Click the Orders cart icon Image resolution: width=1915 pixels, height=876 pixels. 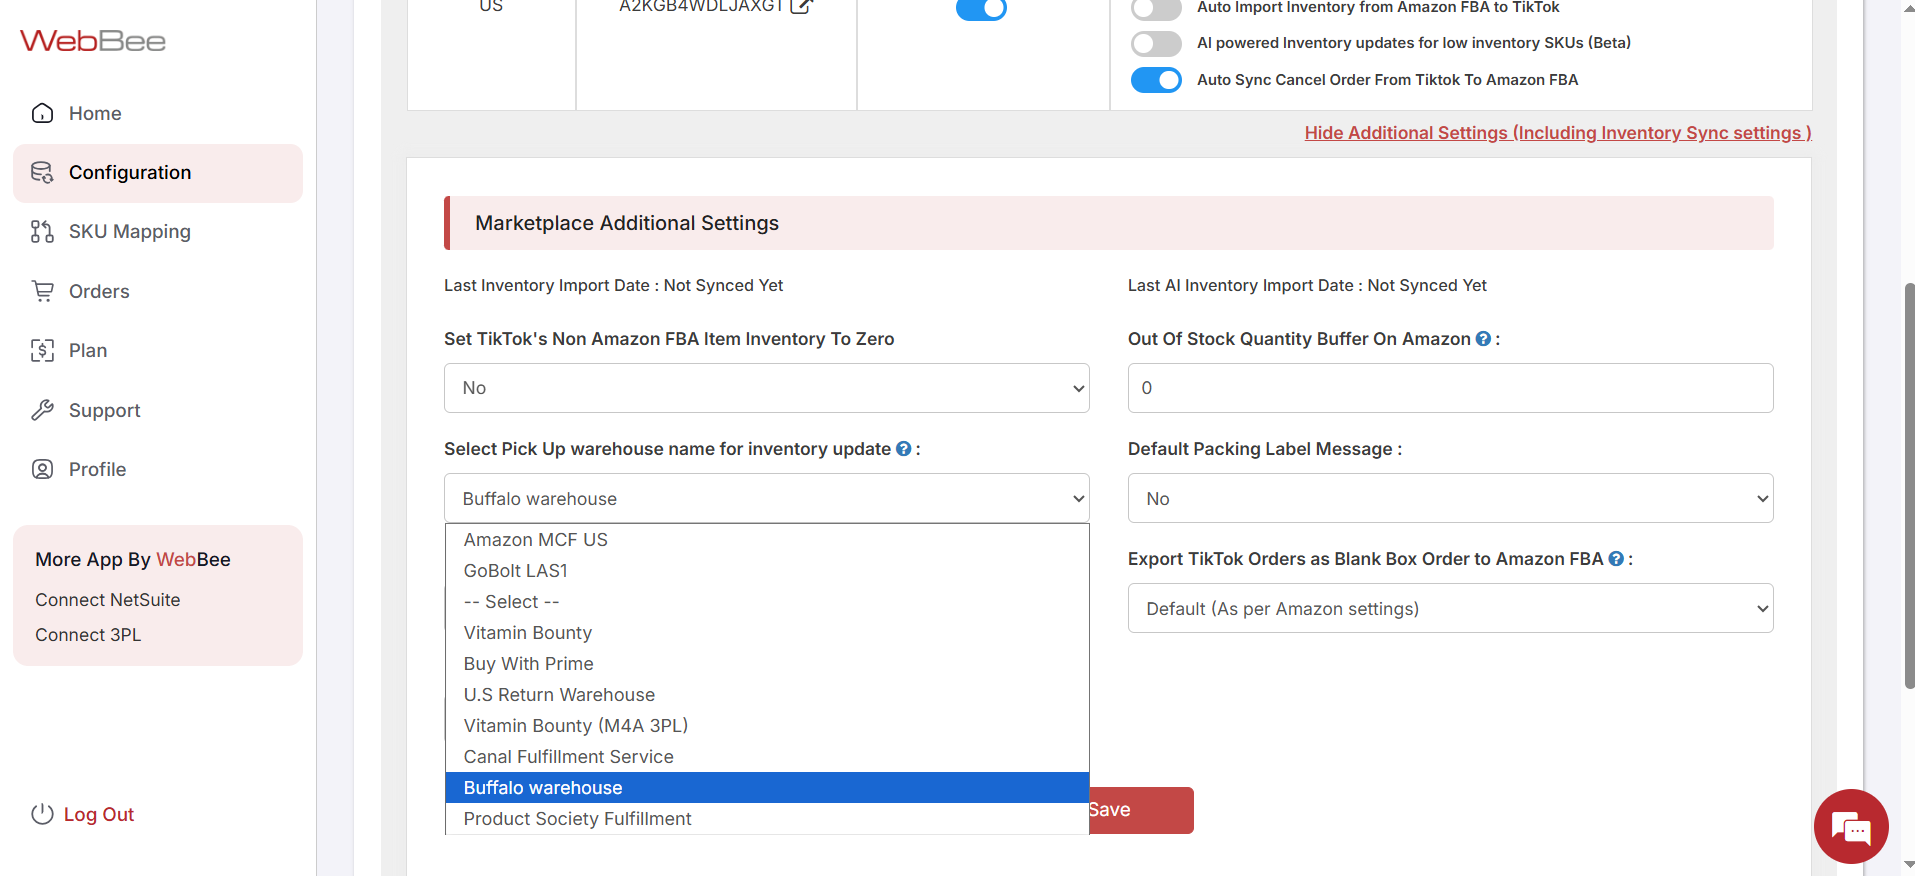(x=42, y=291)
